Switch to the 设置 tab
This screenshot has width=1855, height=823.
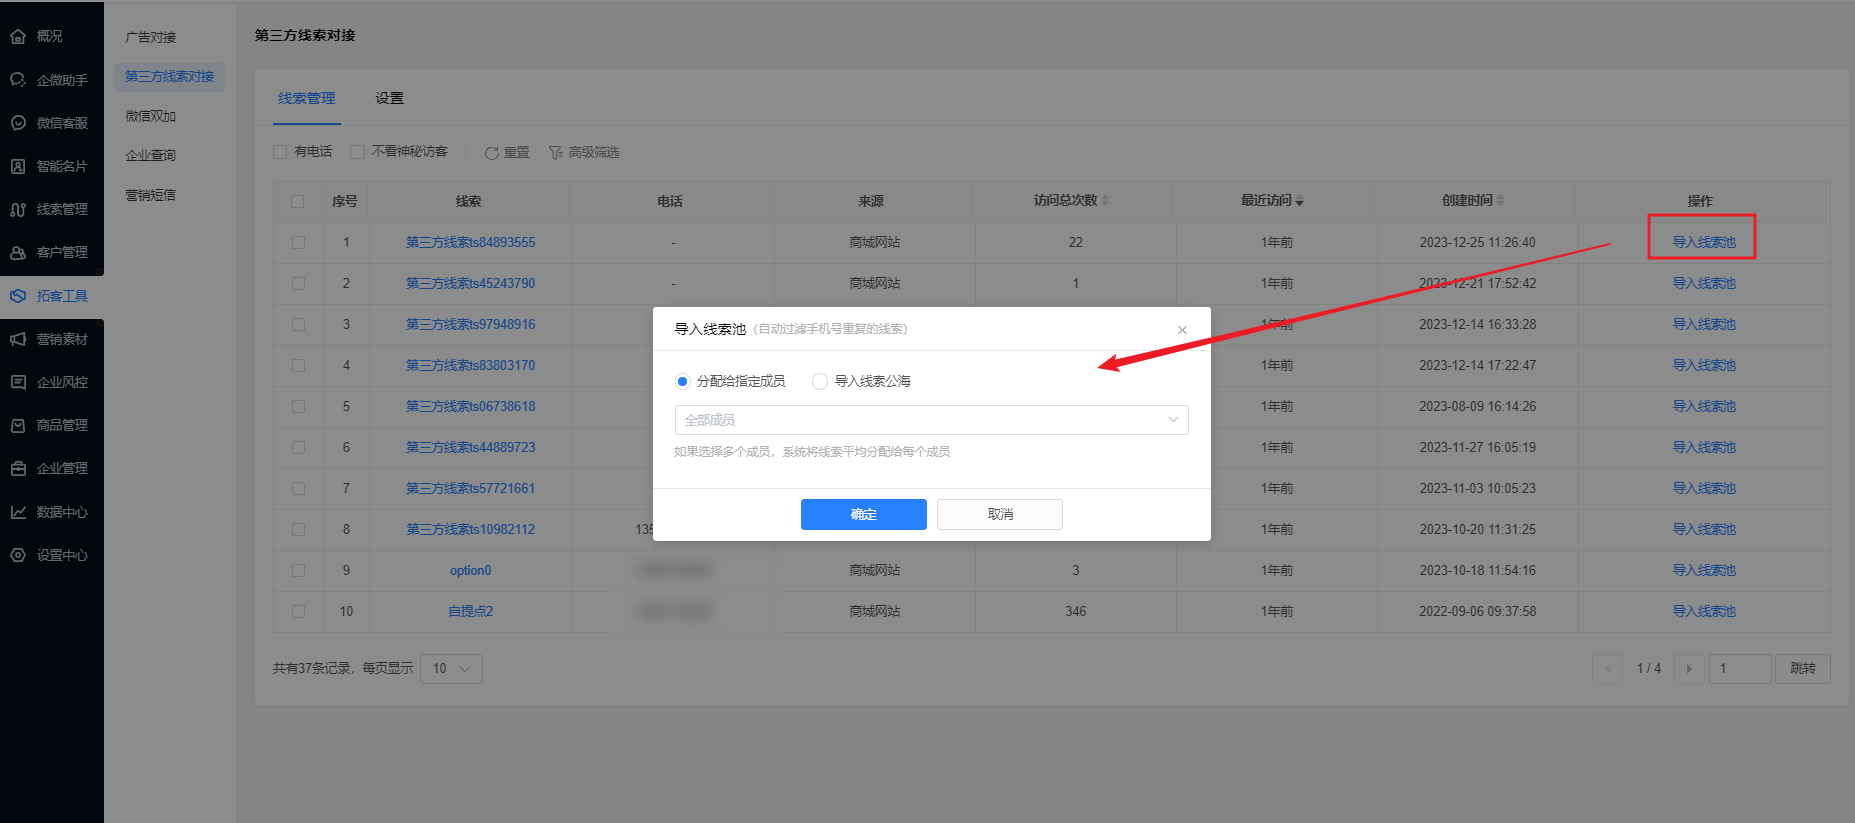coord(389,98)
